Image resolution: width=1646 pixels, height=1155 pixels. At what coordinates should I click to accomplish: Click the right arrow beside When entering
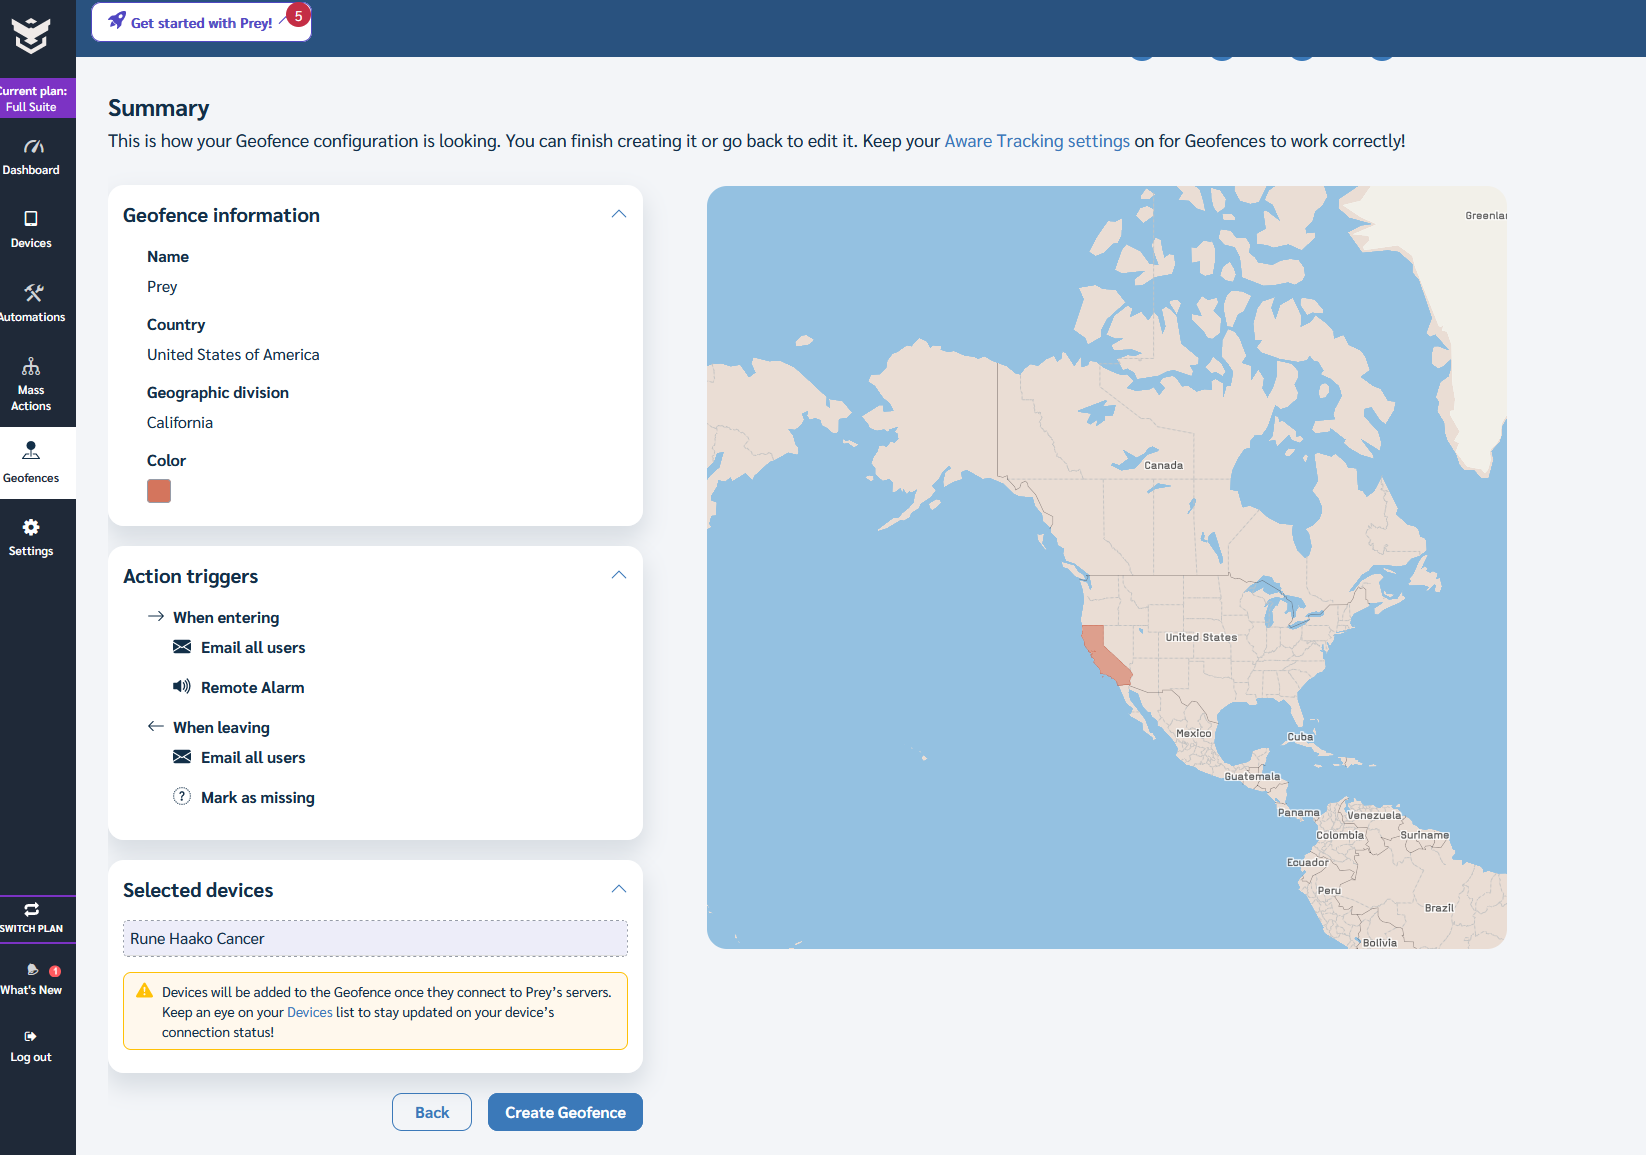pyautogui.click(x=156, y=616)
